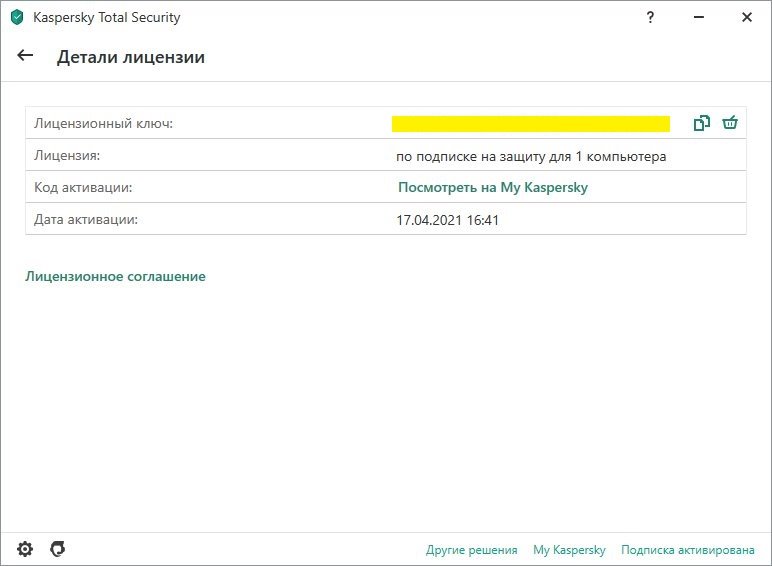This screenshot has height=566, width=772.
Task: Select text по подписке на защиту для 1 компьютера
Action: 531,157
